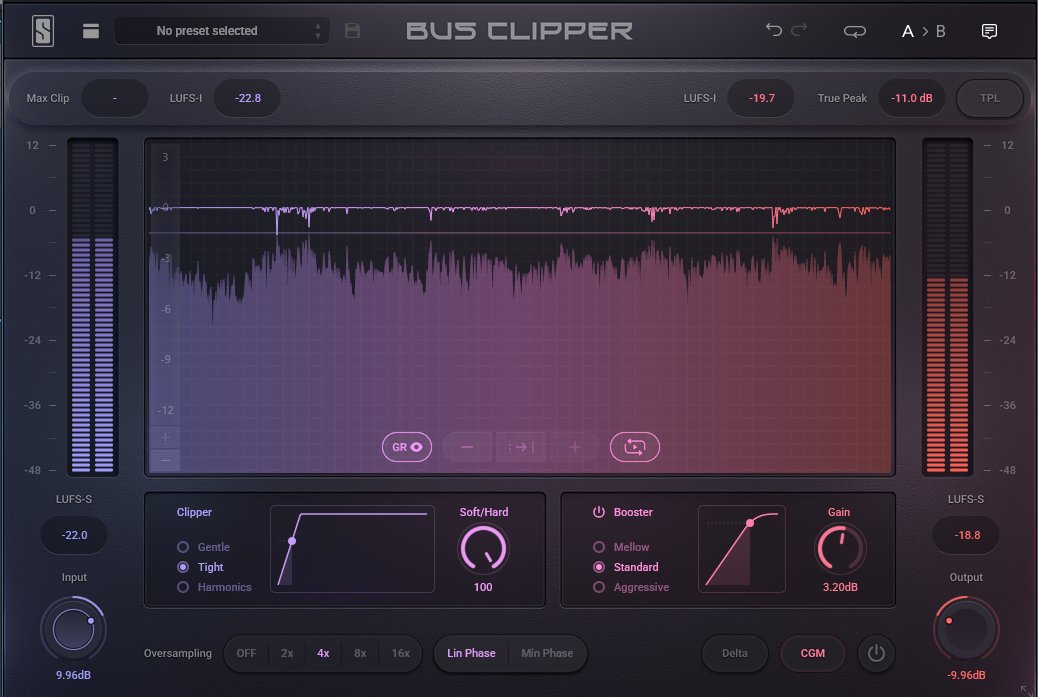1038x697 pixels.
Task: Open the preset browser panel icon
Action: pyautogui.click(x=91, y=31)
